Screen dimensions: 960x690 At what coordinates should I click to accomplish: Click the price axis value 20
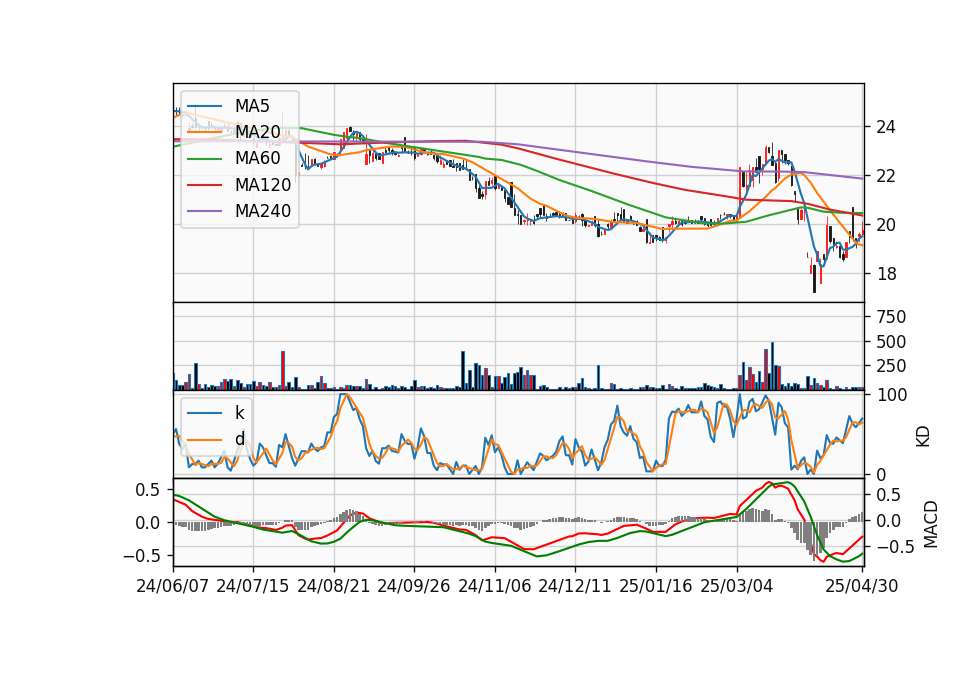[886, 225]
